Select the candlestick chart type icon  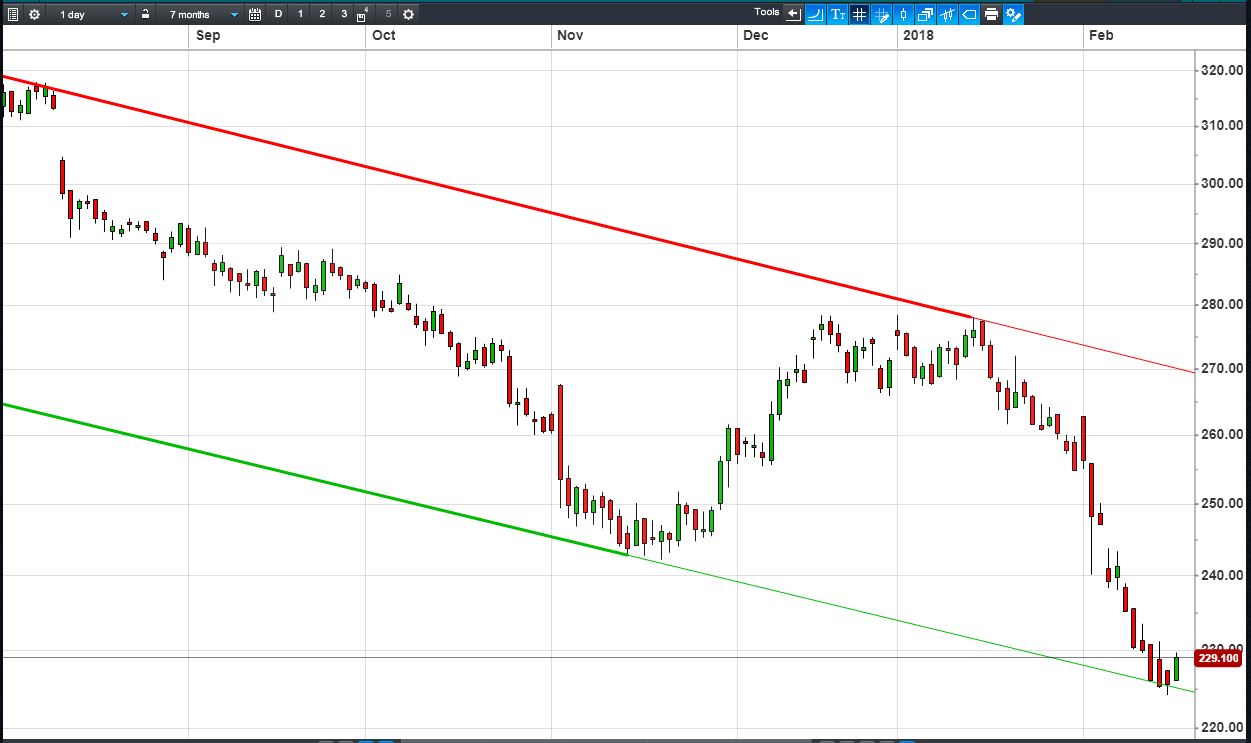click(903, 14)
